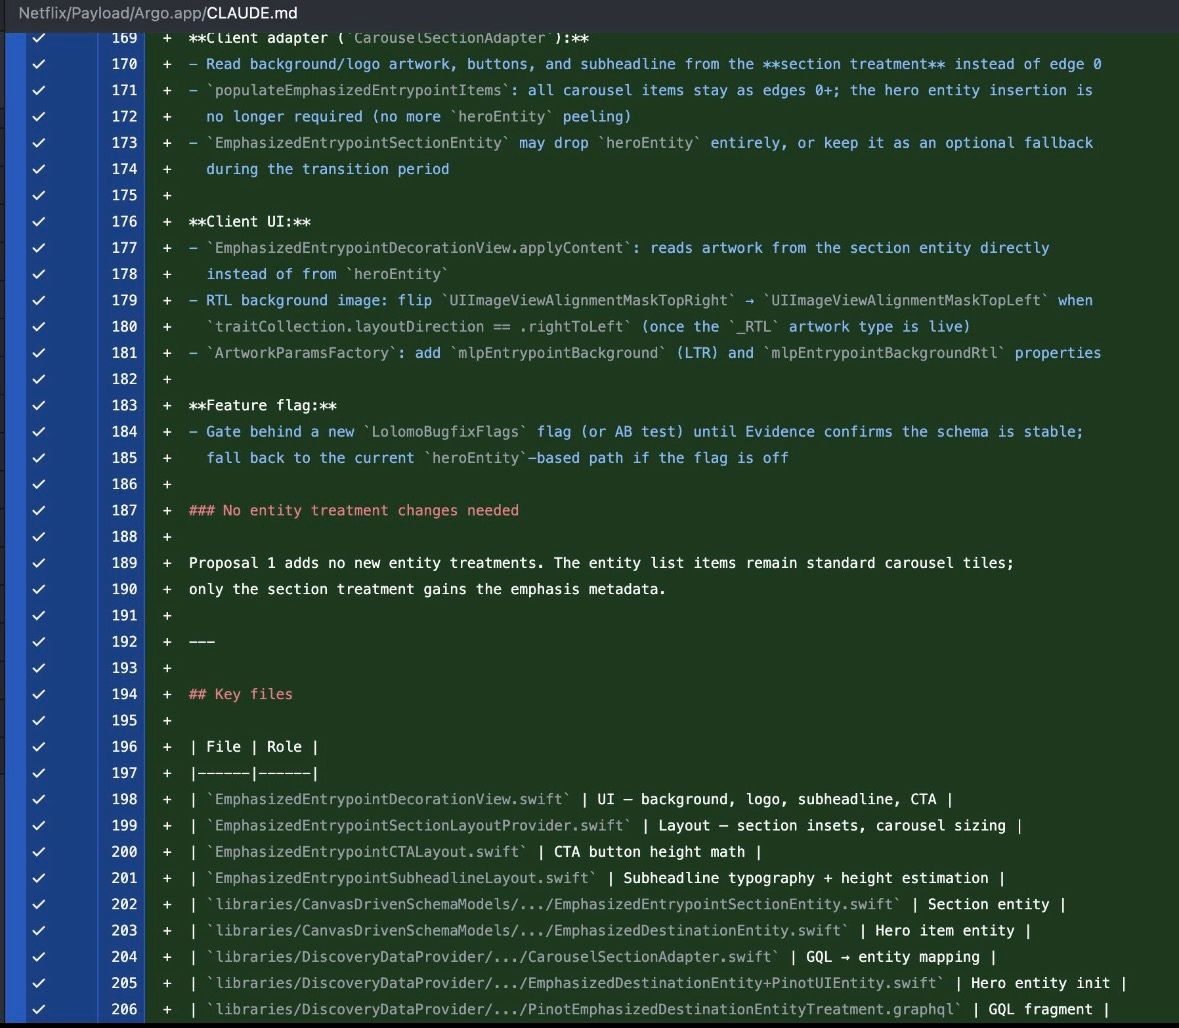Select line number 181
Image resolution: width=1179 pixels, height=1028 pixels.
[124, 353]
